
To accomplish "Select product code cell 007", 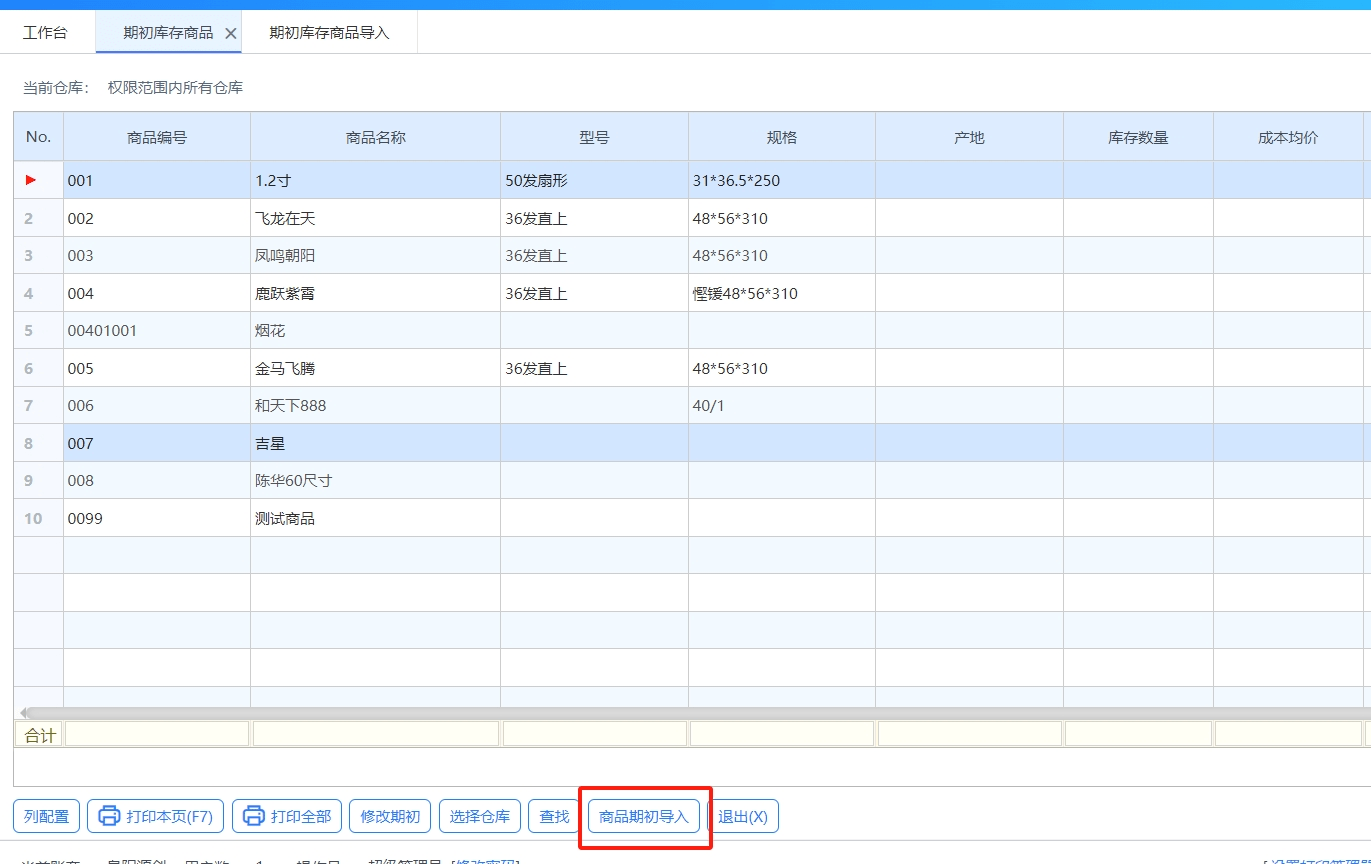I will 157,443.
